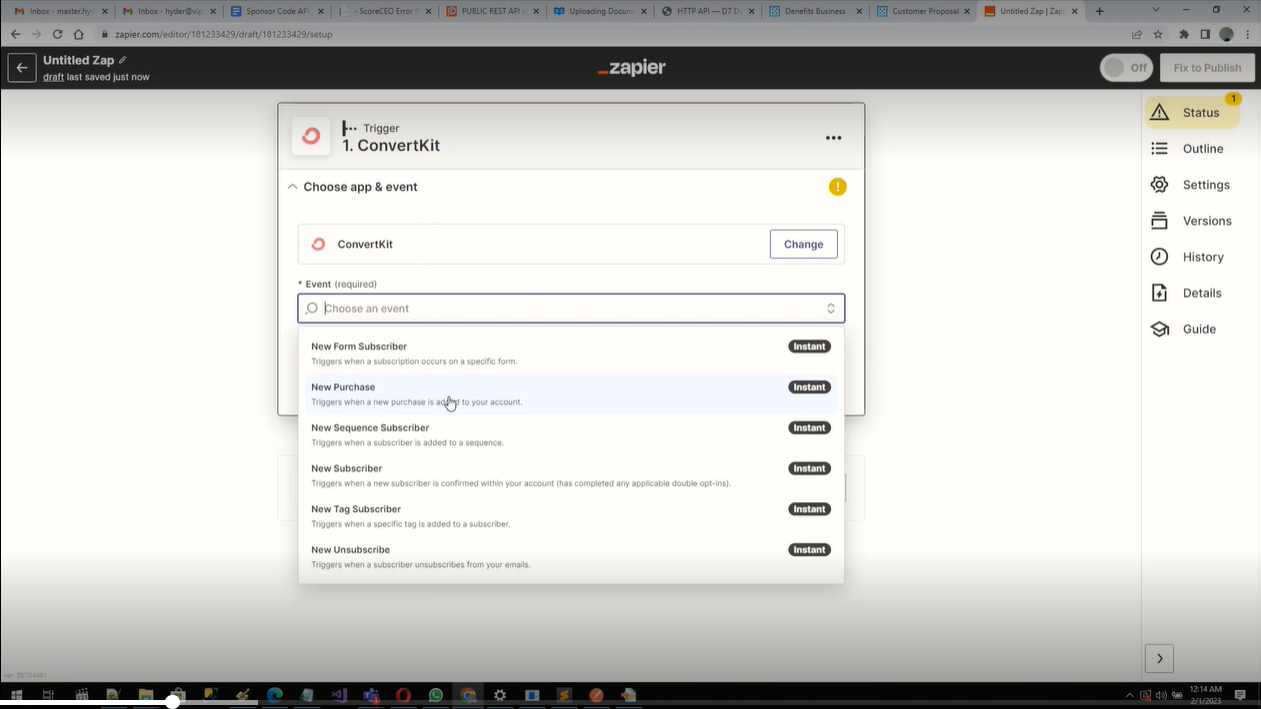Switch to Uploading Documents tab
The image size is (1261, 709).
(x=598, y=11)
